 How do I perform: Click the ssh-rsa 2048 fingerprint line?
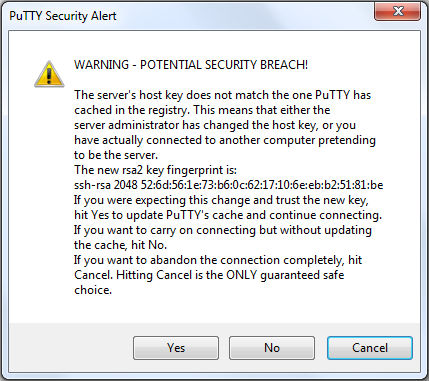[x=228, y=185]
